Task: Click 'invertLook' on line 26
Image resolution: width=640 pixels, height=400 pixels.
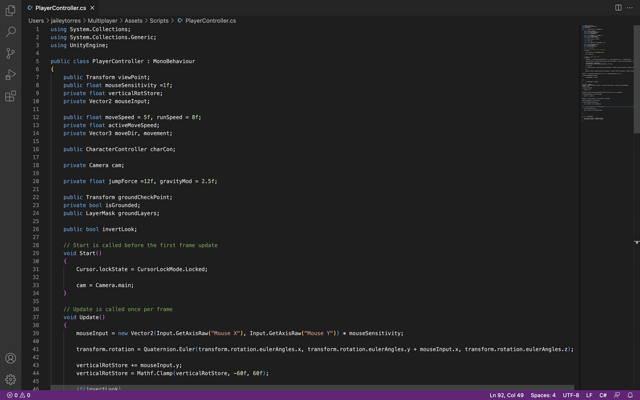Action: click(x=118, y=229)
